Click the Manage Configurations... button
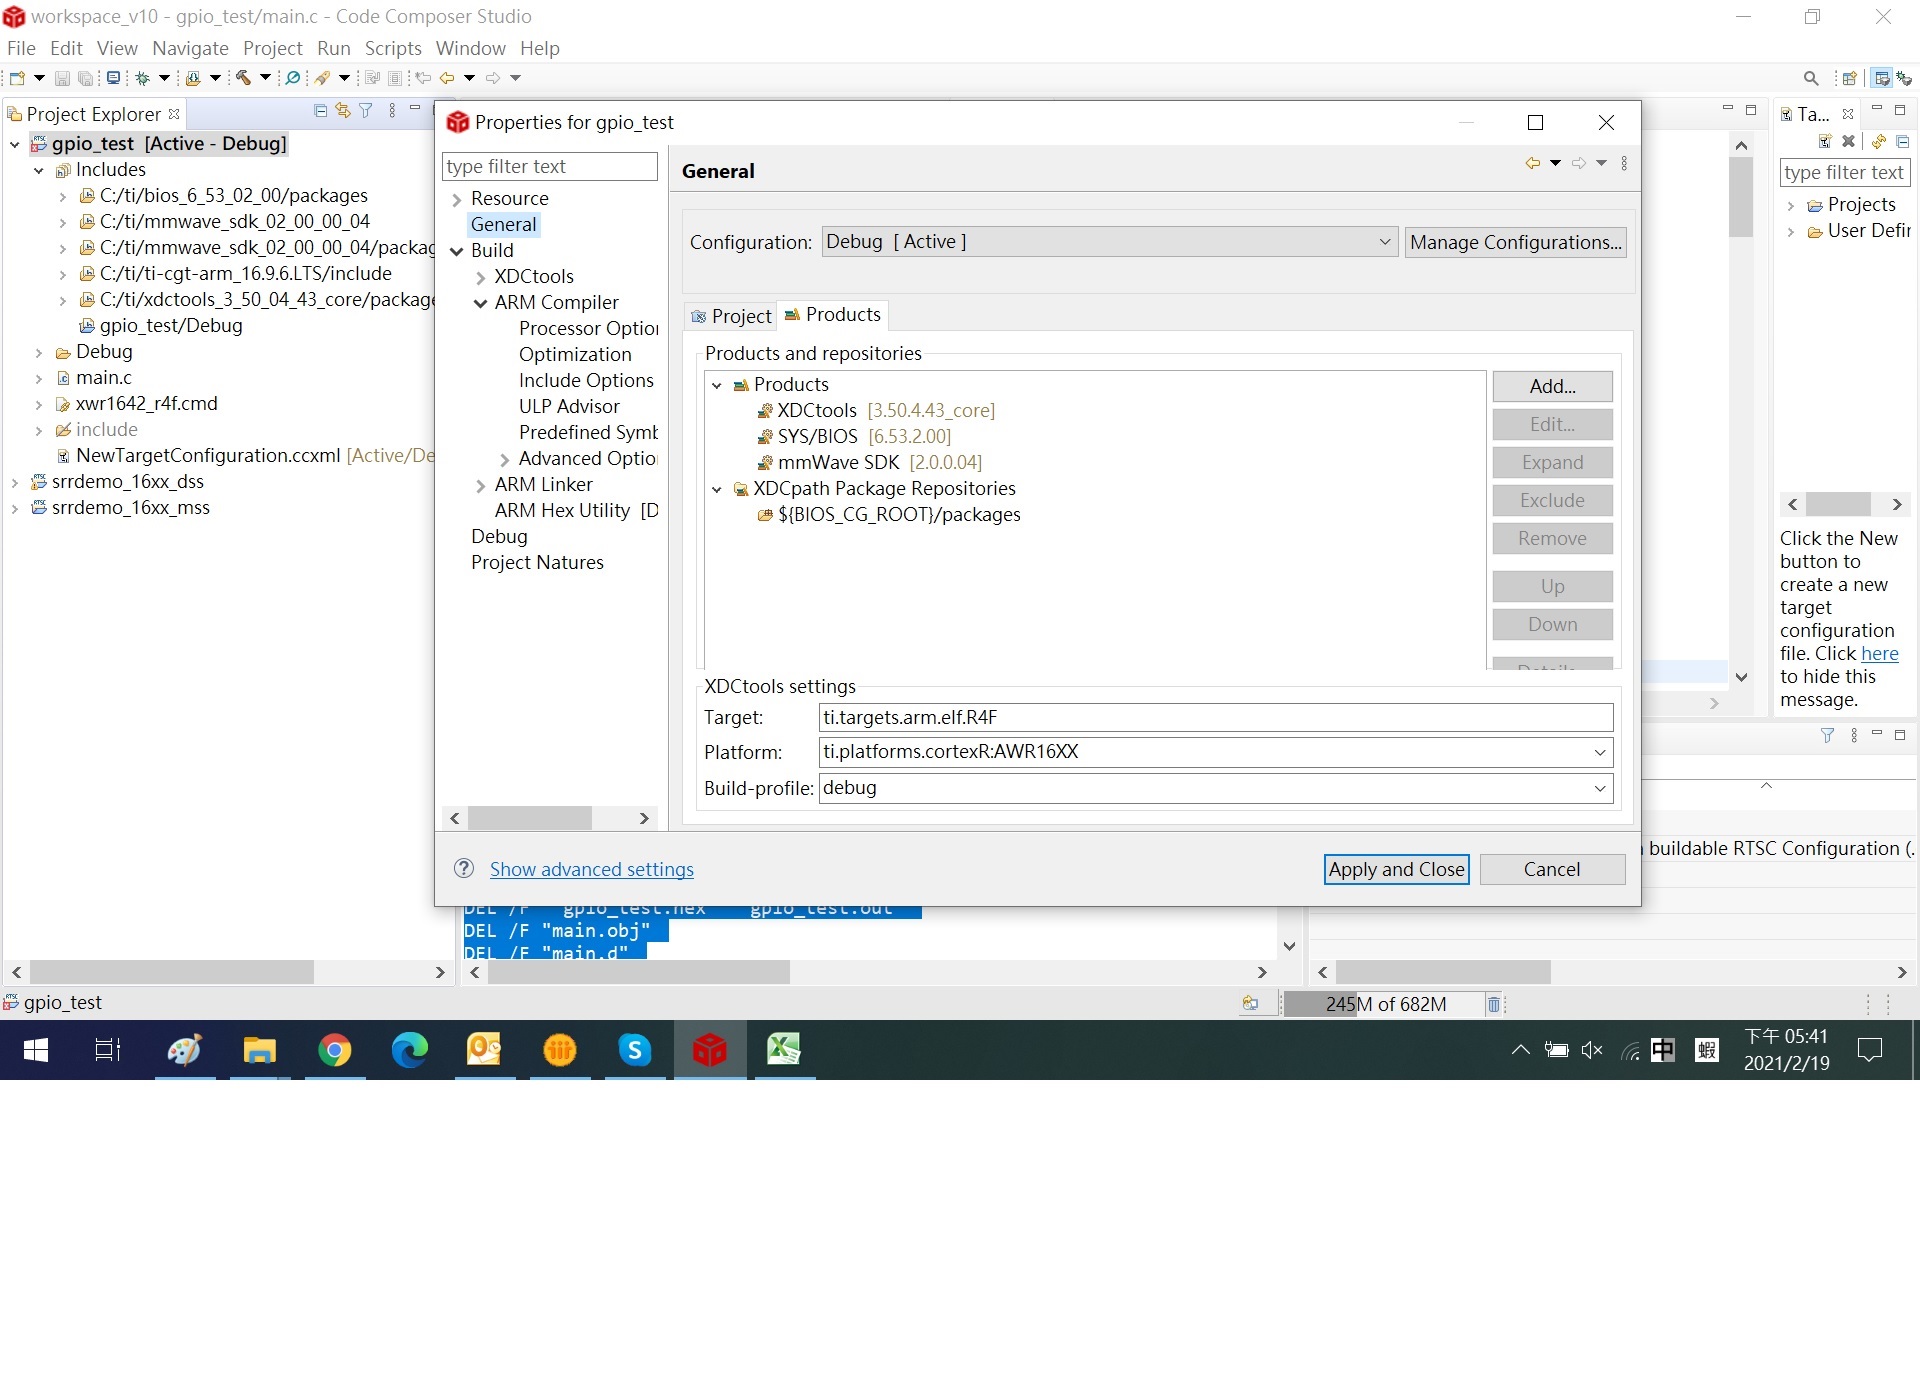 1515,242
